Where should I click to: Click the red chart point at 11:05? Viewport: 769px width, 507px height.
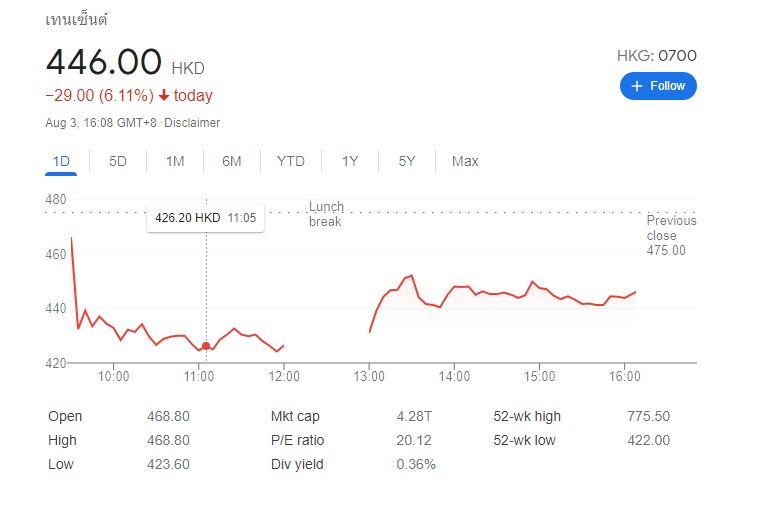(206, 346)
